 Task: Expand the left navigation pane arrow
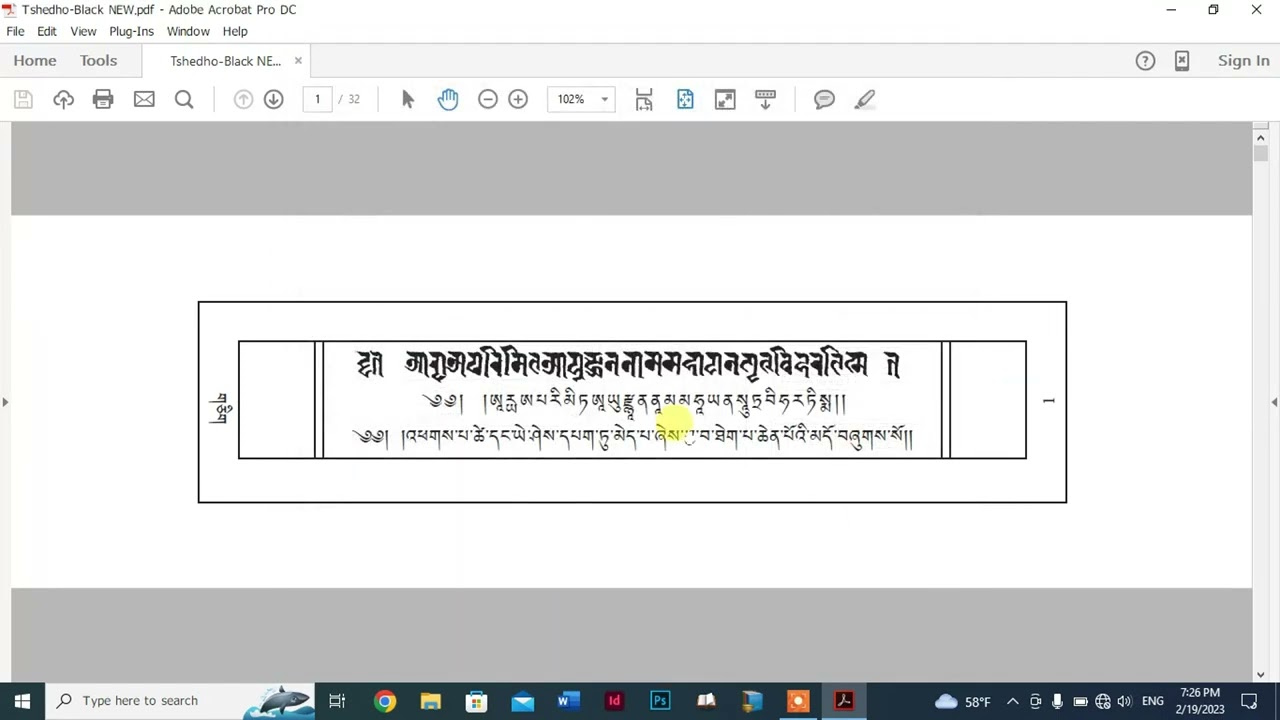pyautogui.click(x=5, y=402)
